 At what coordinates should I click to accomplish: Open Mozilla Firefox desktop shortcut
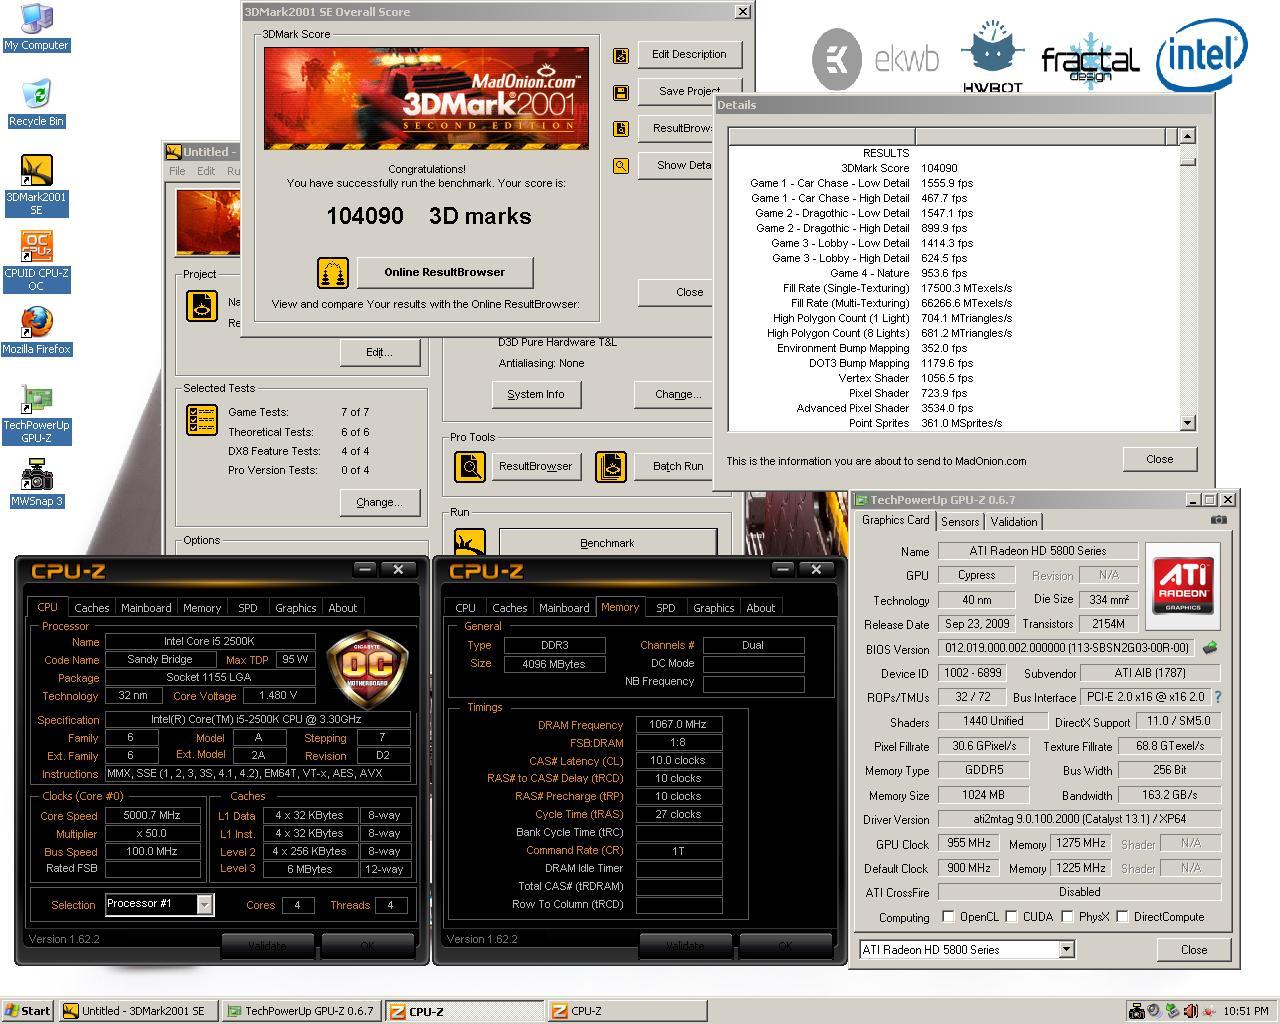coord(36,332)
